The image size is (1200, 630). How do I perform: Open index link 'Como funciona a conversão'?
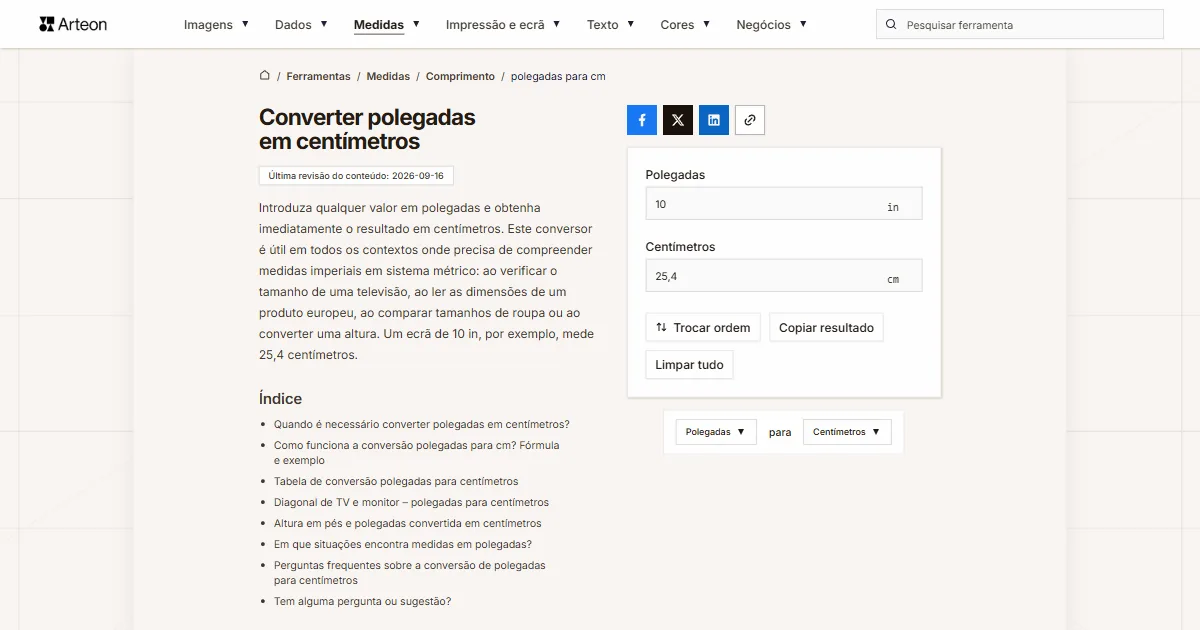point(417,453)
